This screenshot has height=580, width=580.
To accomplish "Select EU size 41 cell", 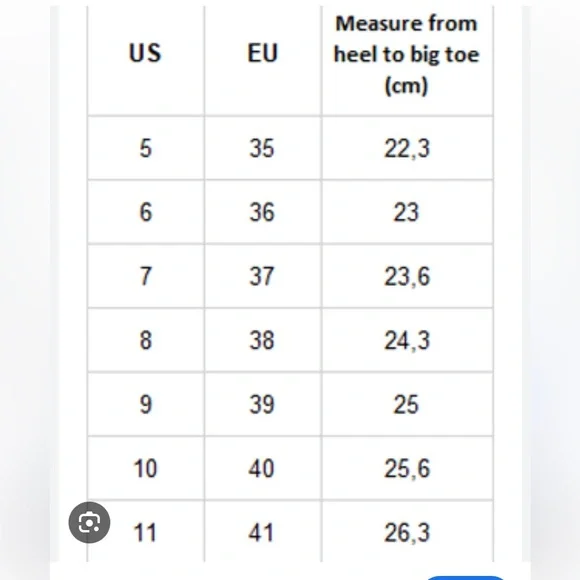I will 263,532.
